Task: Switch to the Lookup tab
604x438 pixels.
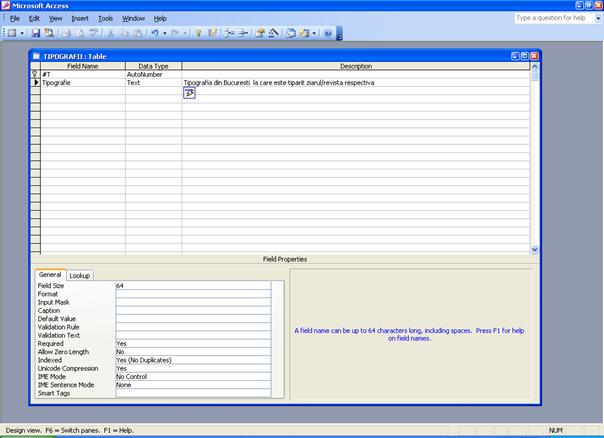Action: coord(79,275)
